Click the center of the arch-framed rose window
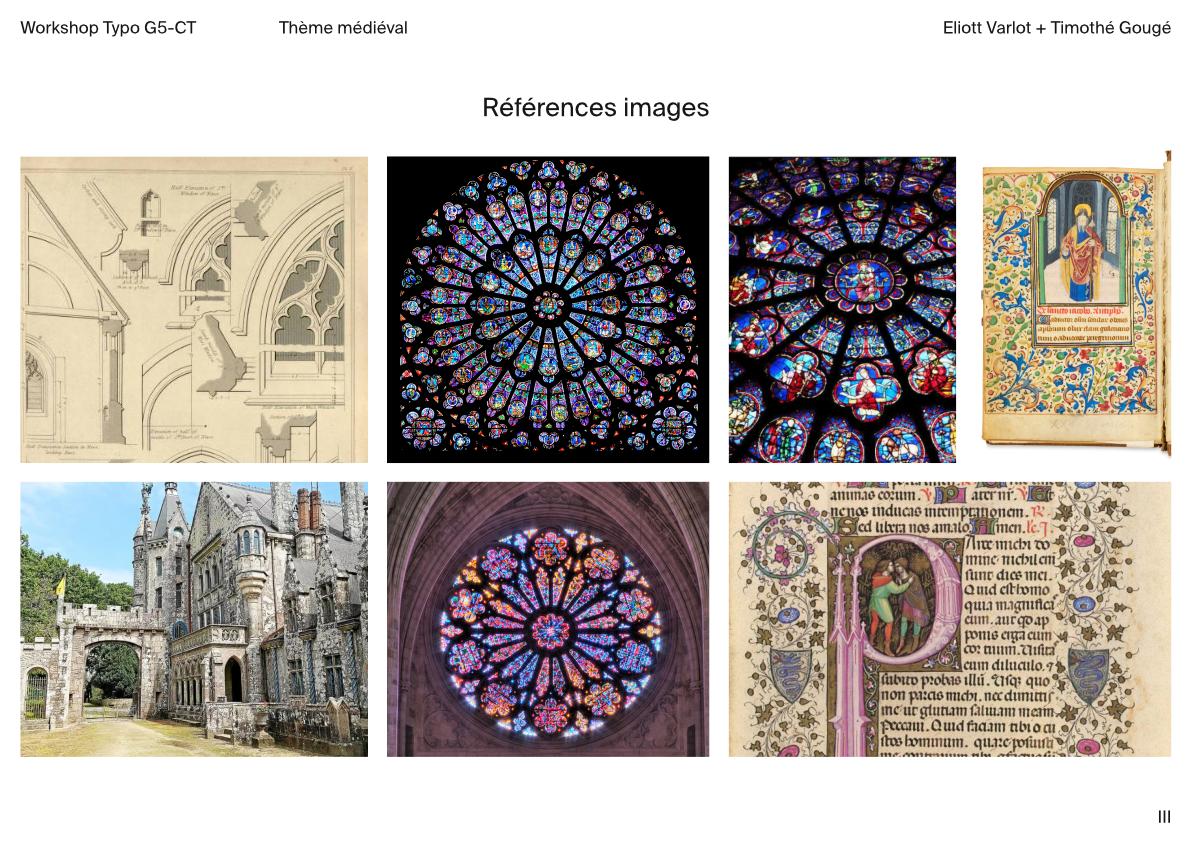 547,631
